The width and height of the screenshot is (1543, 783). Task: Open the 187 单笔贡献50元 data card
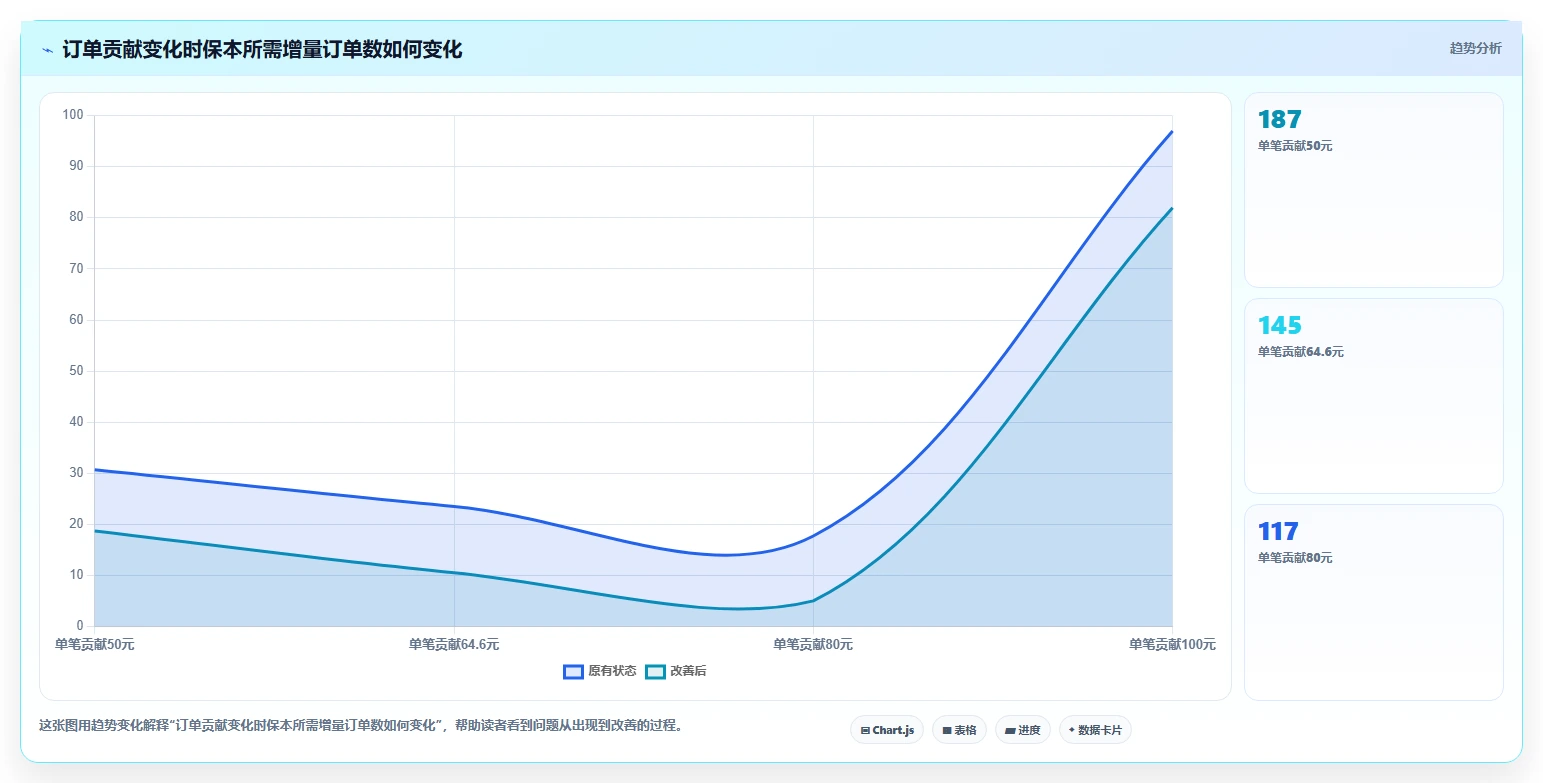1373,190
